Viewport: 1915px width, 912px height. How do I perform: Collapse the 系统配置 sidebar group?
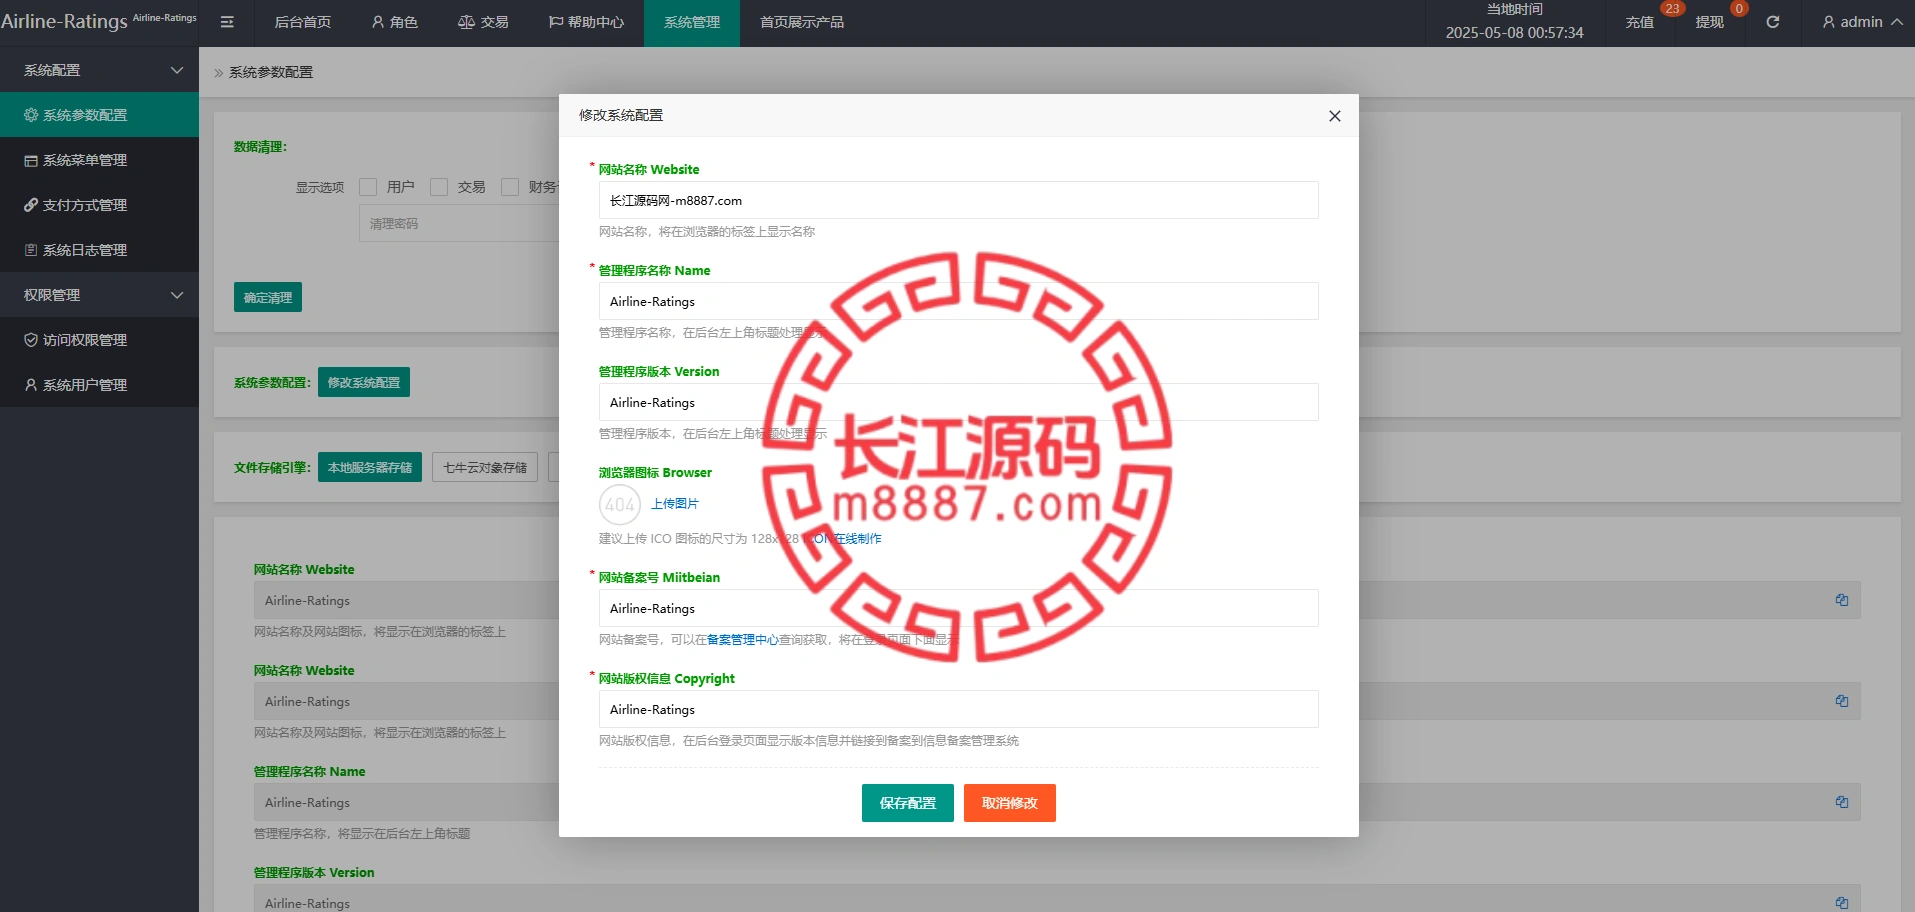point(99,70)
